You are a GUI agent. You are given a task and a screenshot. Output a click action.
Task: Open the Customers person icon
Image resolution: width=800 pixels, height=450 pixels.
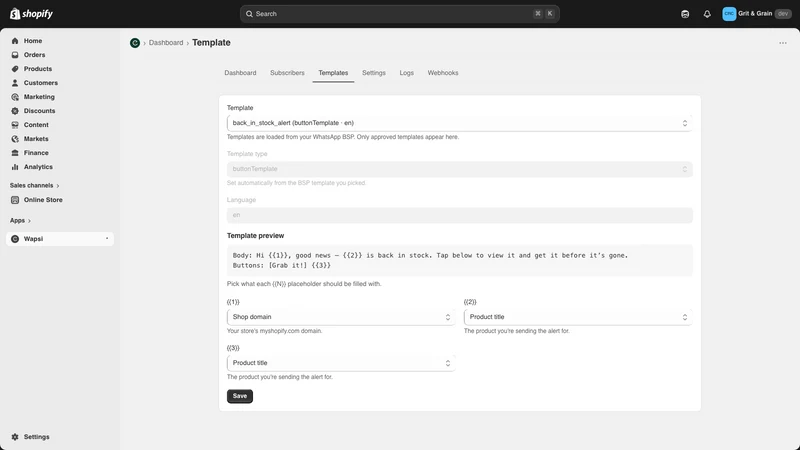(x=15, y=83)
